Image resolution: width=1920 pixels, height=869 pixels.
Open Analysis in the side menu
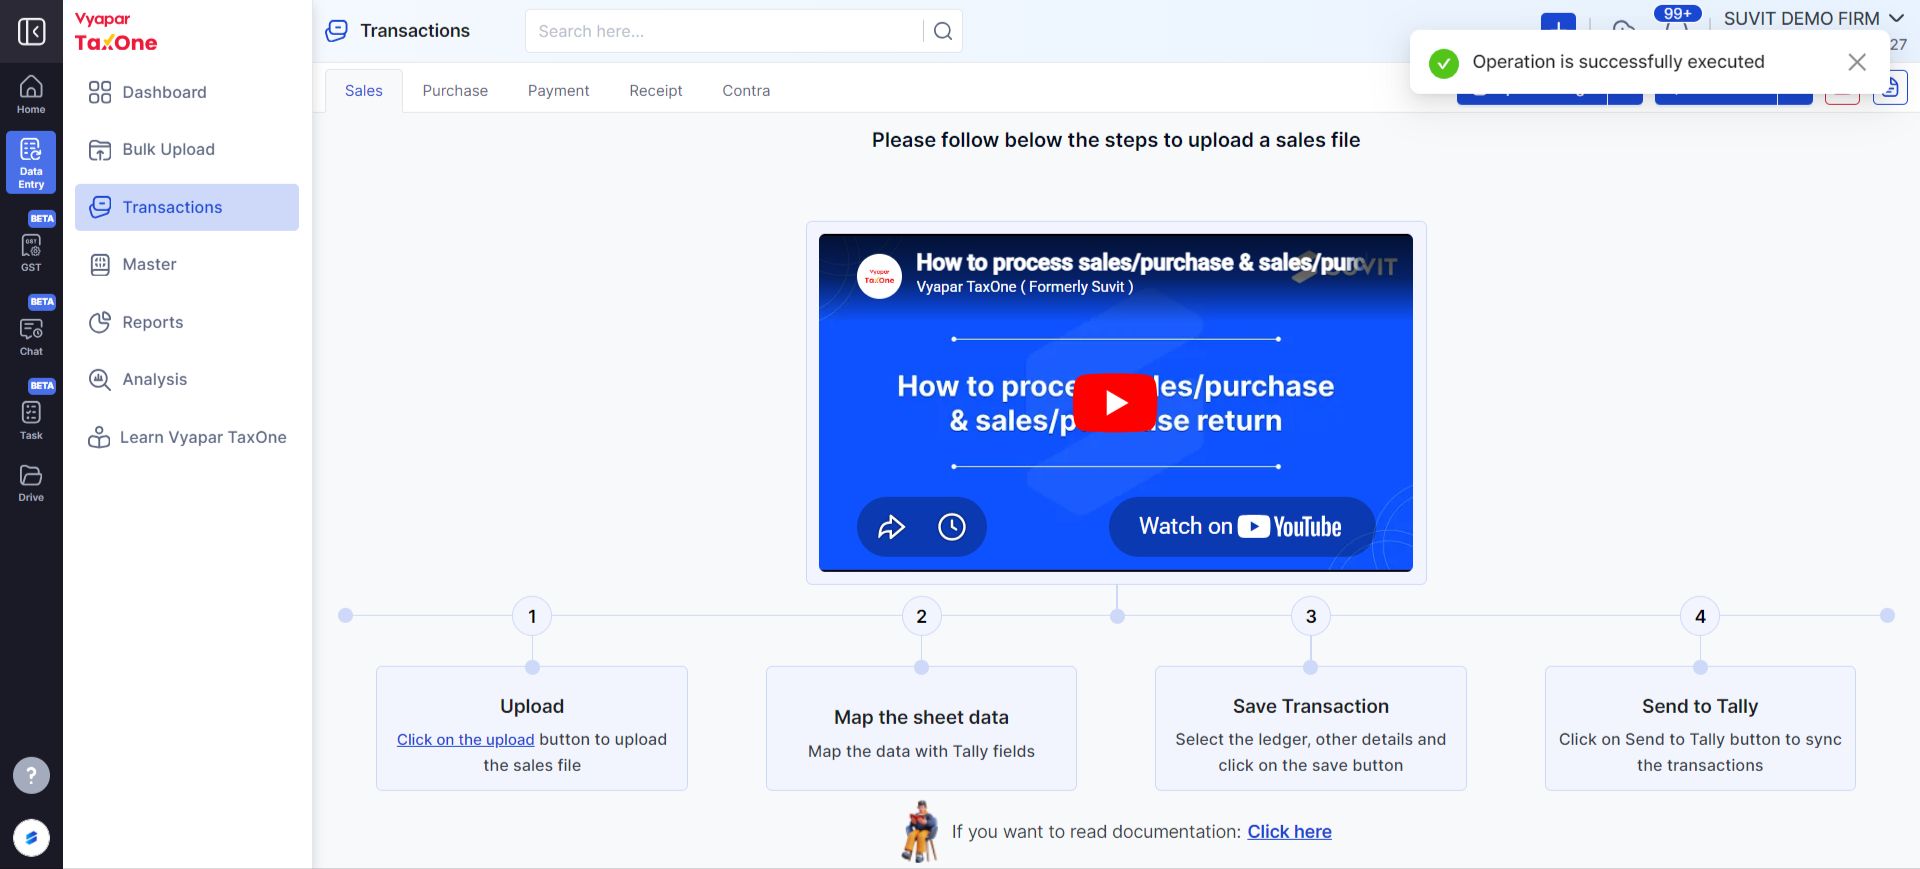(x=187, y=380)
